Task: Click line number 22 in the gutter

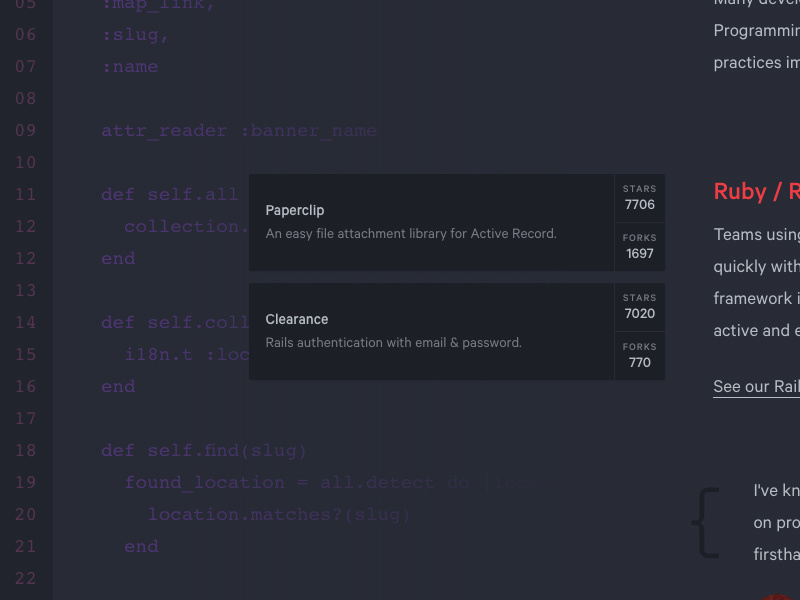Action: coord(25,578)
